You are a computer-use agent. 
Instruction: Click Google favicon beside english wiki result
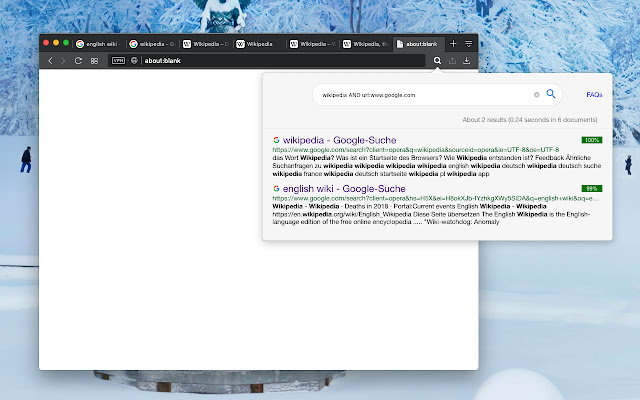(276, 189)
